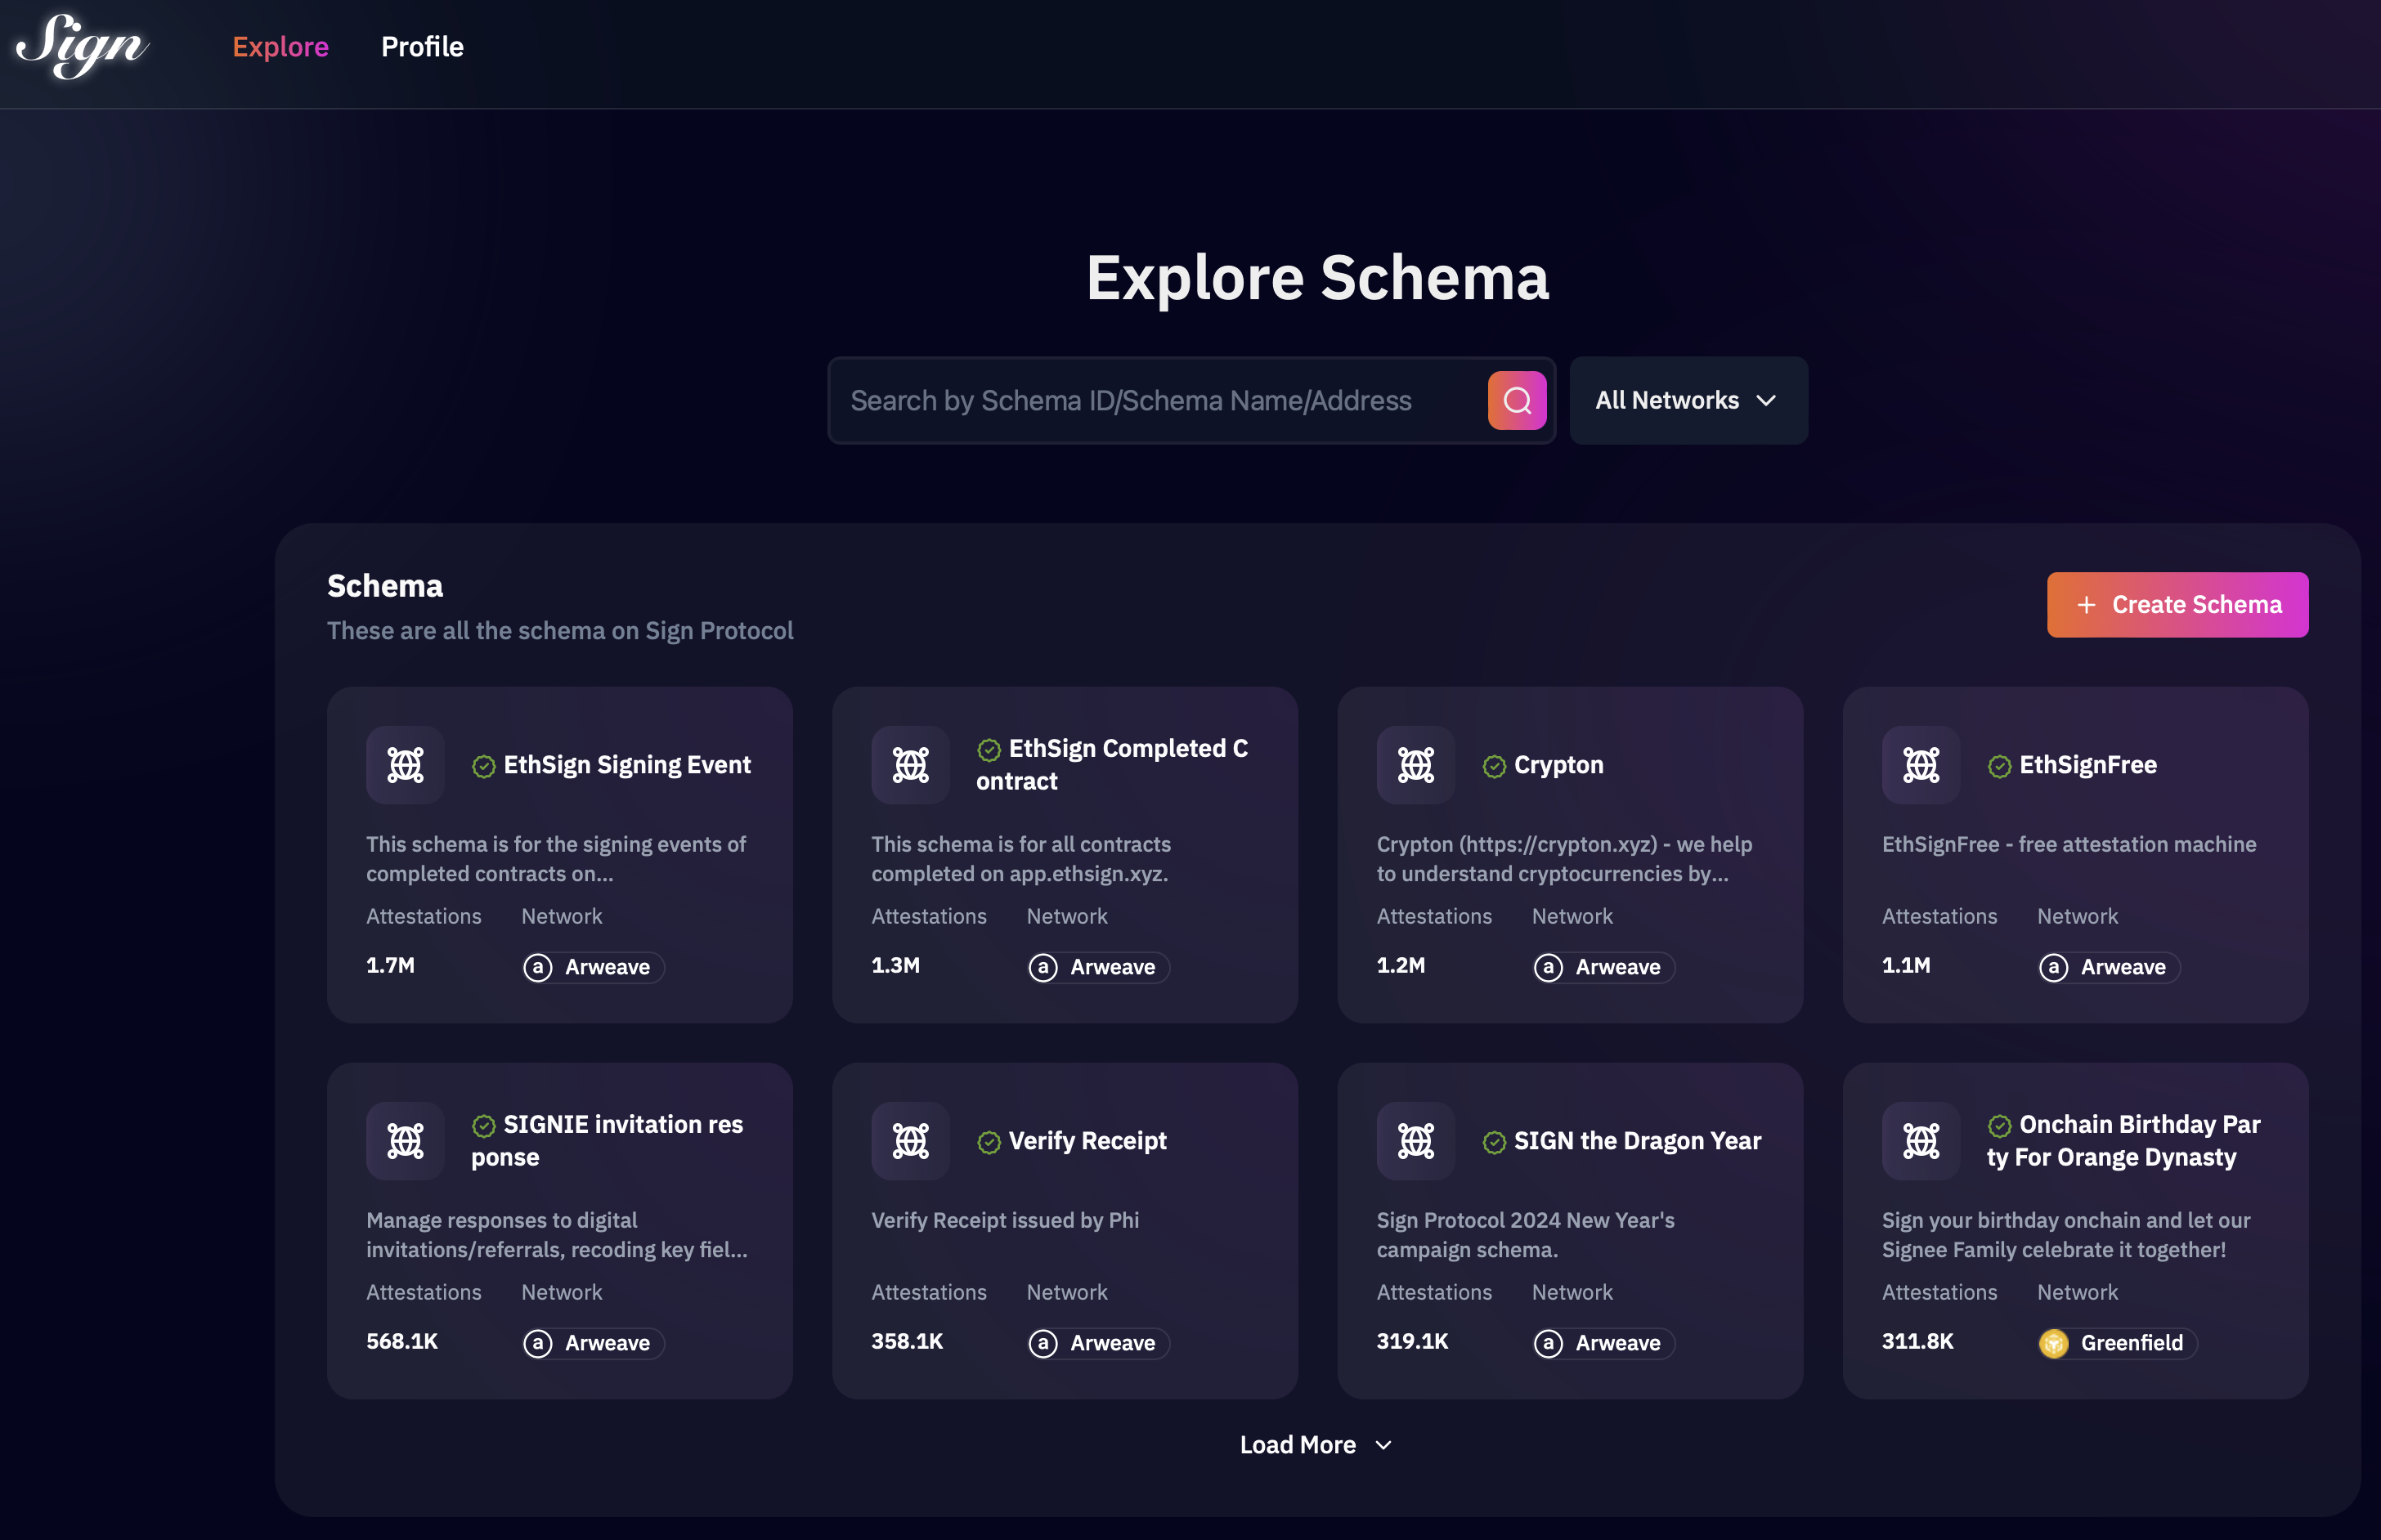Click the Crypton schema icon
The height and width of the screenshot is (1540, 2381).
coord(1416,765)
